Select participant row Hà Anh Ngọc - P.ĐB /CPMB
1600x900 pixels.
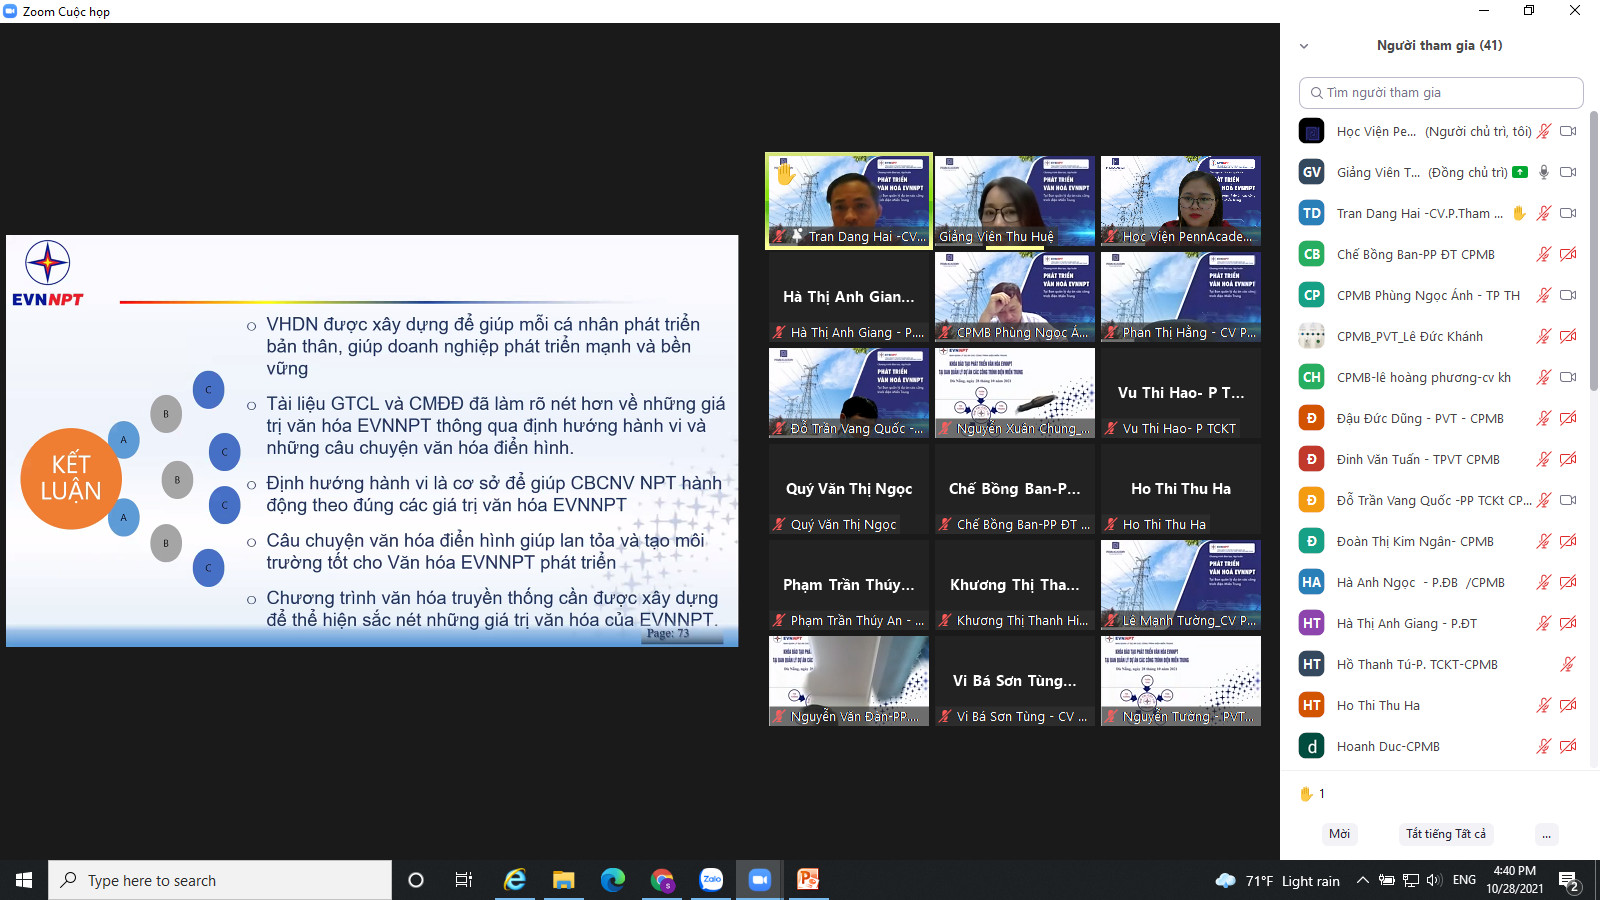pos(1438,582)
